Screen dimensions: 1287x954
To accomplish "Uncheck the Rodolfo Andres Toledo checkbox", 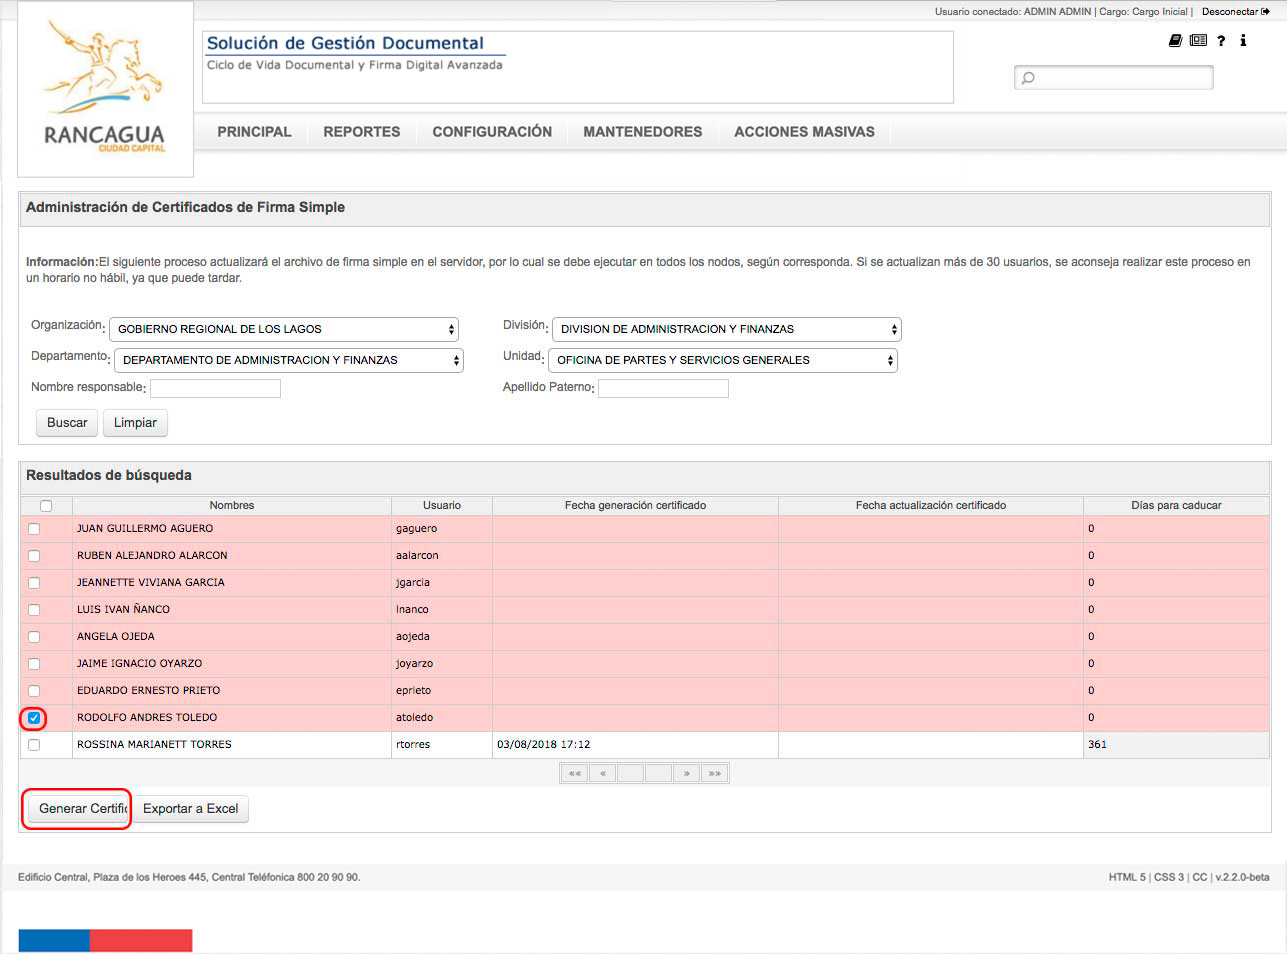I will pos(34,718).
